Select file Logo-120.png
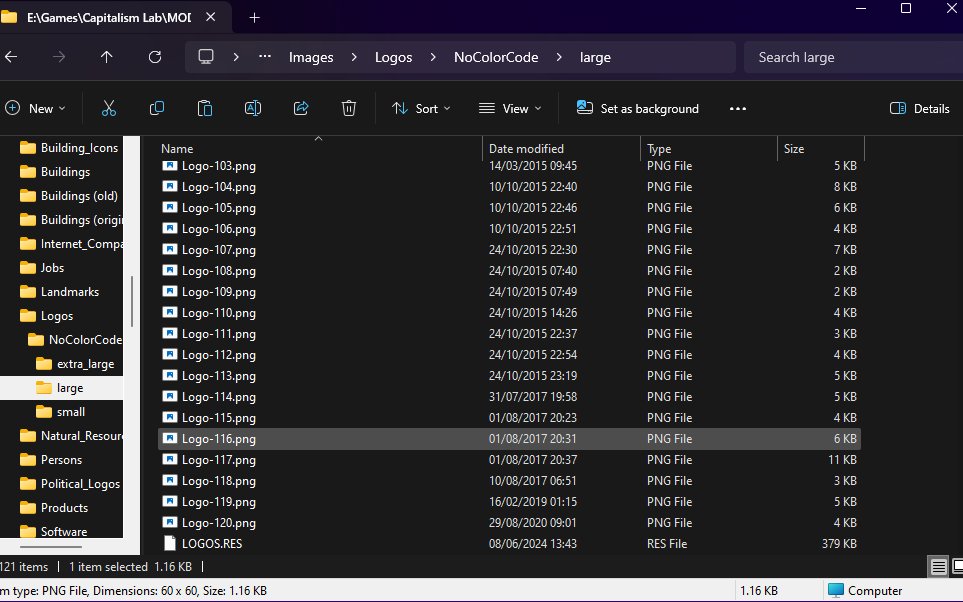Viewport: 963px width, 602px height. pos(509,523)
